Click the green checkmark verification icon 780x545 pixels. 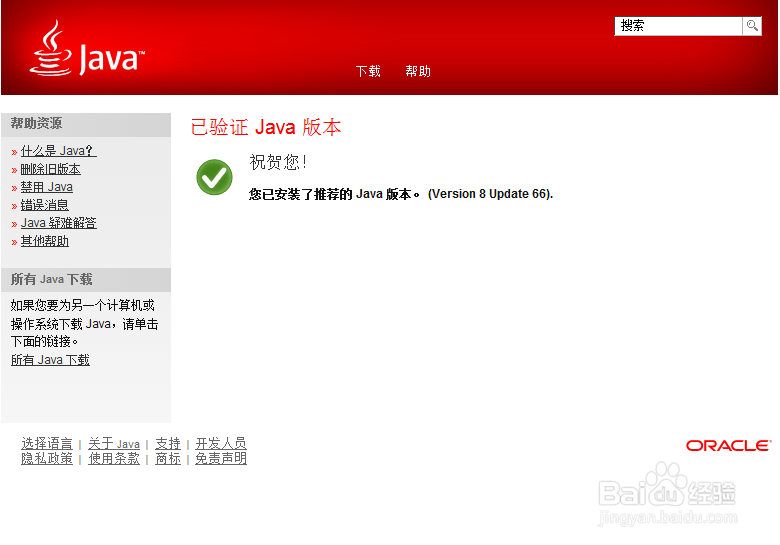point(214,177)
